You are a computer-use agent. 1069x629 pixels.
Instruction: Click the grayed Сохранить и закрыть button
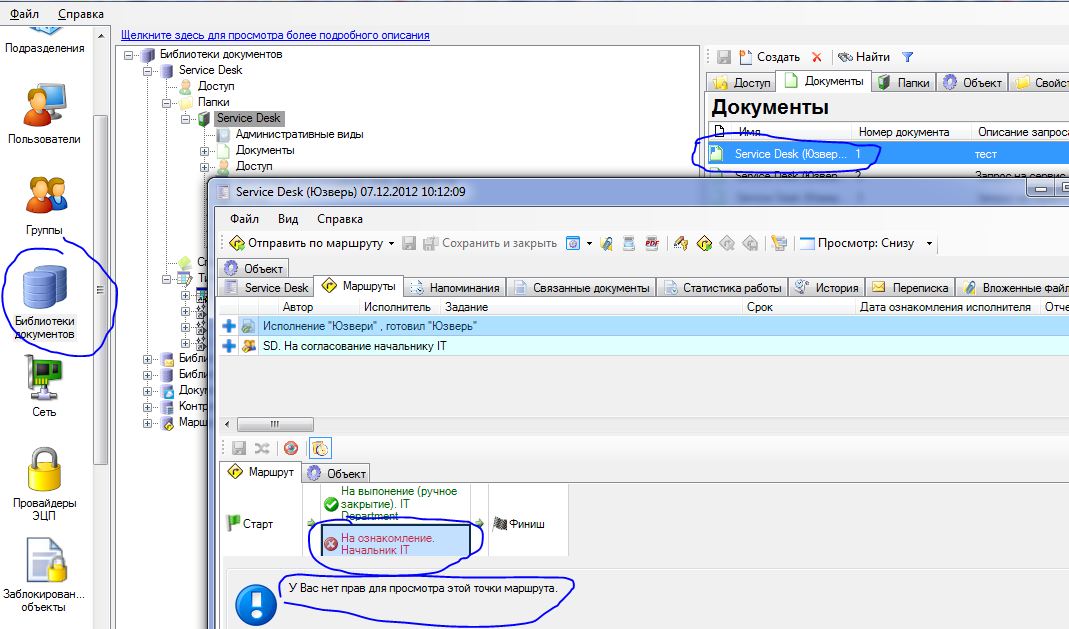(x=490, y=243)
